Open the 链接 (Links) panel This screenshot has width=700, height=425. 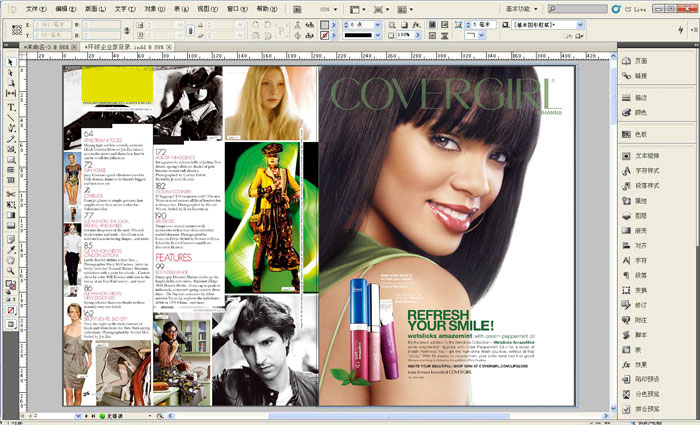636,76
